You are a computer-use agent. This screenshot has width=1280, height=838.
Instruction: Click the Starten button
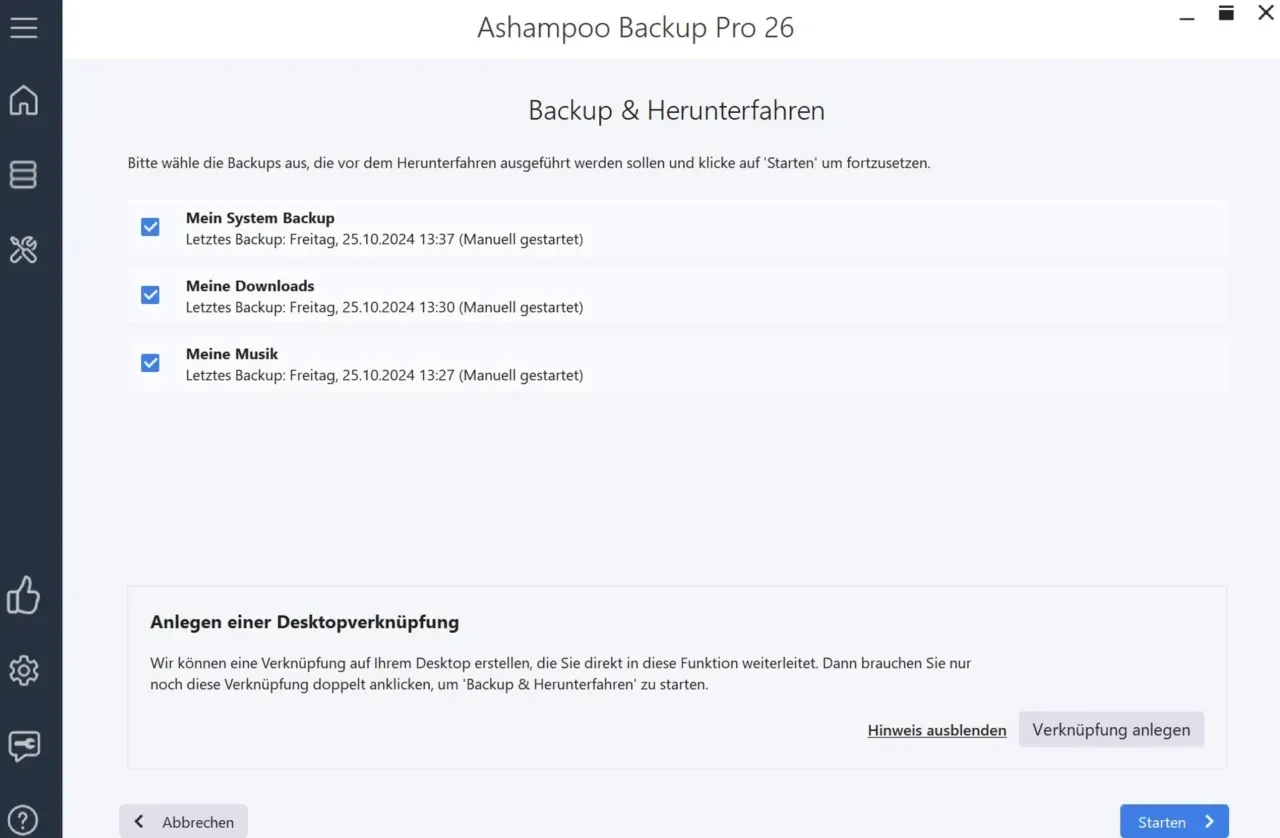(1174, 821)
